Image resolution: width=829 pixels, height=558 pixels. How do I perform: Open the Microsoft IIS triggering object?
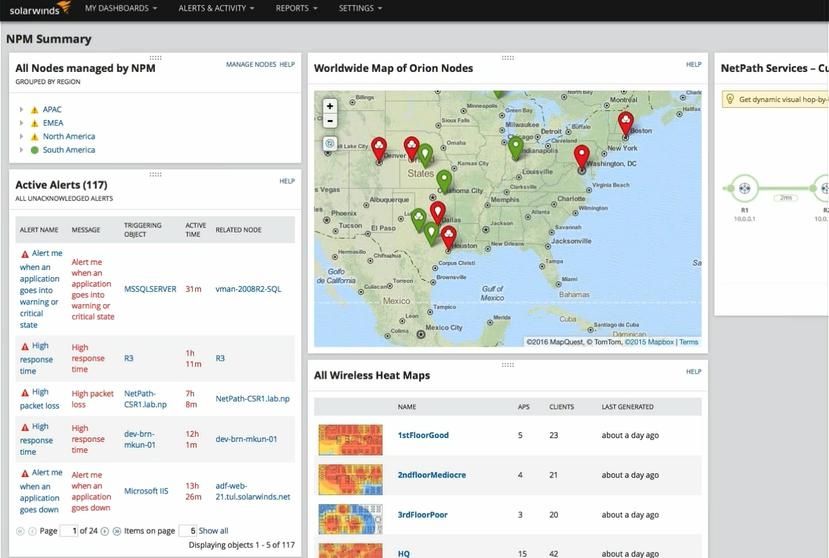[x=146, y=491]
